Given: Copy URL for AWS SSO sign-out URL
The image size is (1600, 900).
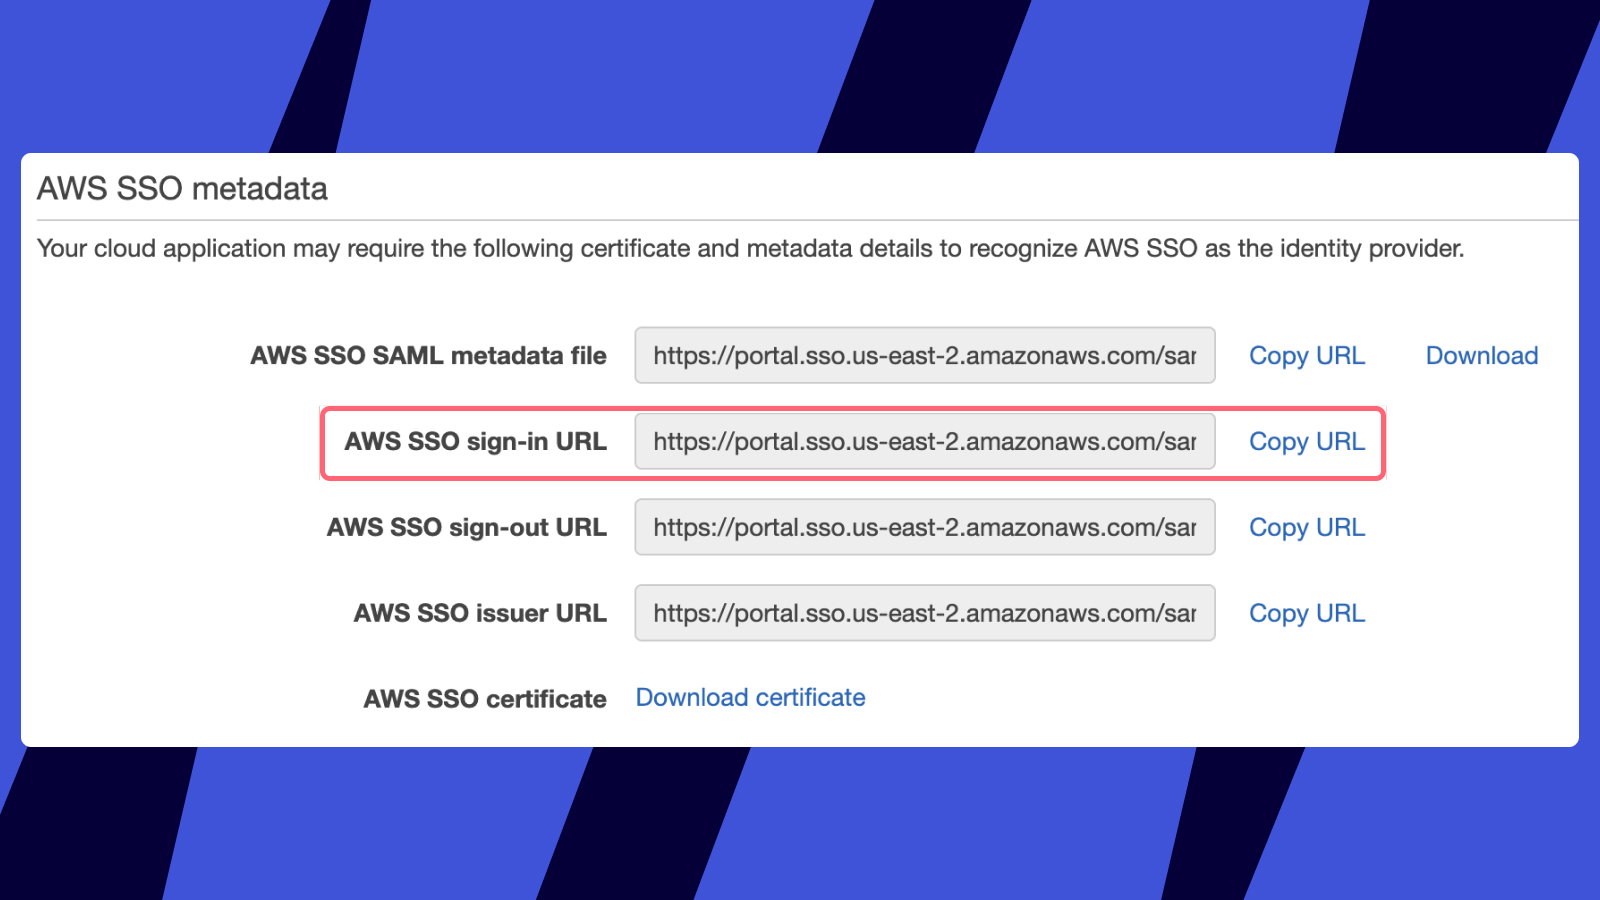Looking at the screenshot, I should tap(1306, 528).
